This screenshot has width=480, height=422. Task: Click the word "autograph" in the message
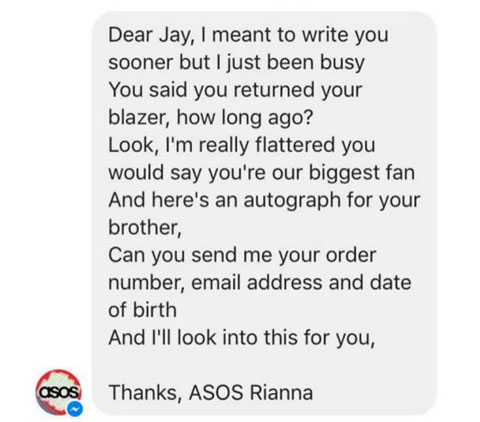(x=292, y=200)
